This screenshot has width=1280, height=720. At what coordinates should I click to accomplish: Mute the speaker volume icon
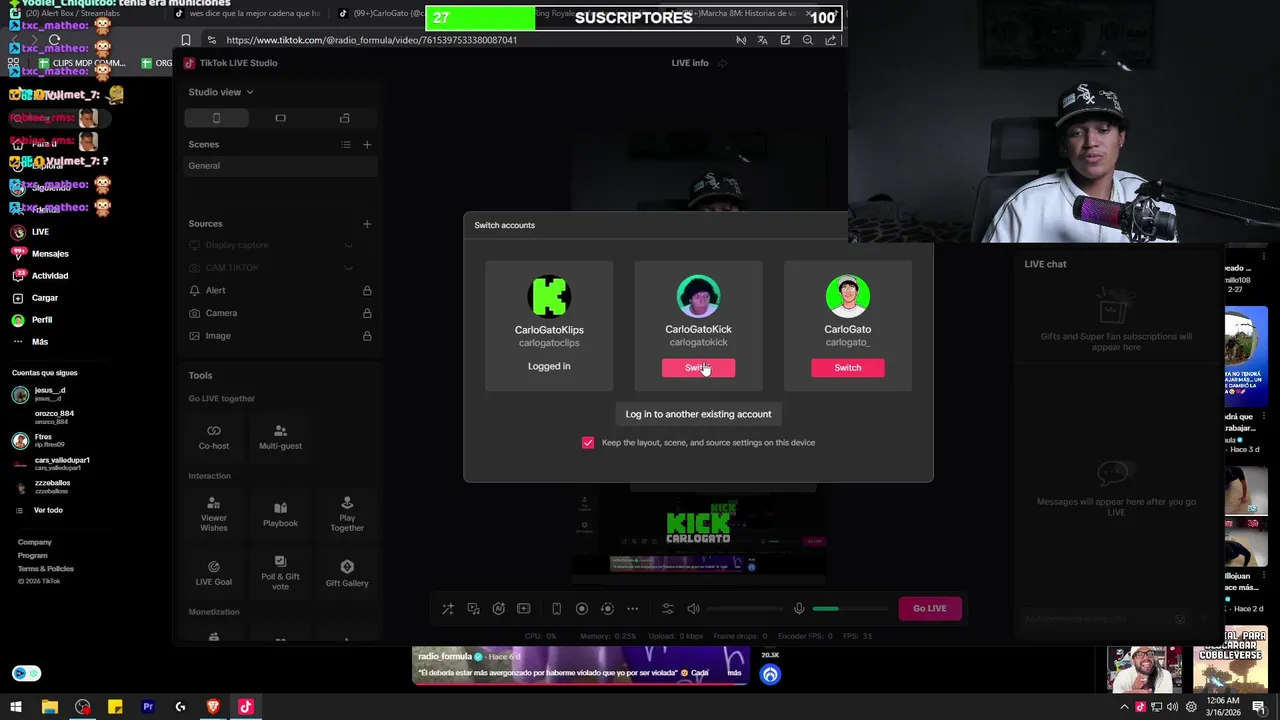(693, 608)
